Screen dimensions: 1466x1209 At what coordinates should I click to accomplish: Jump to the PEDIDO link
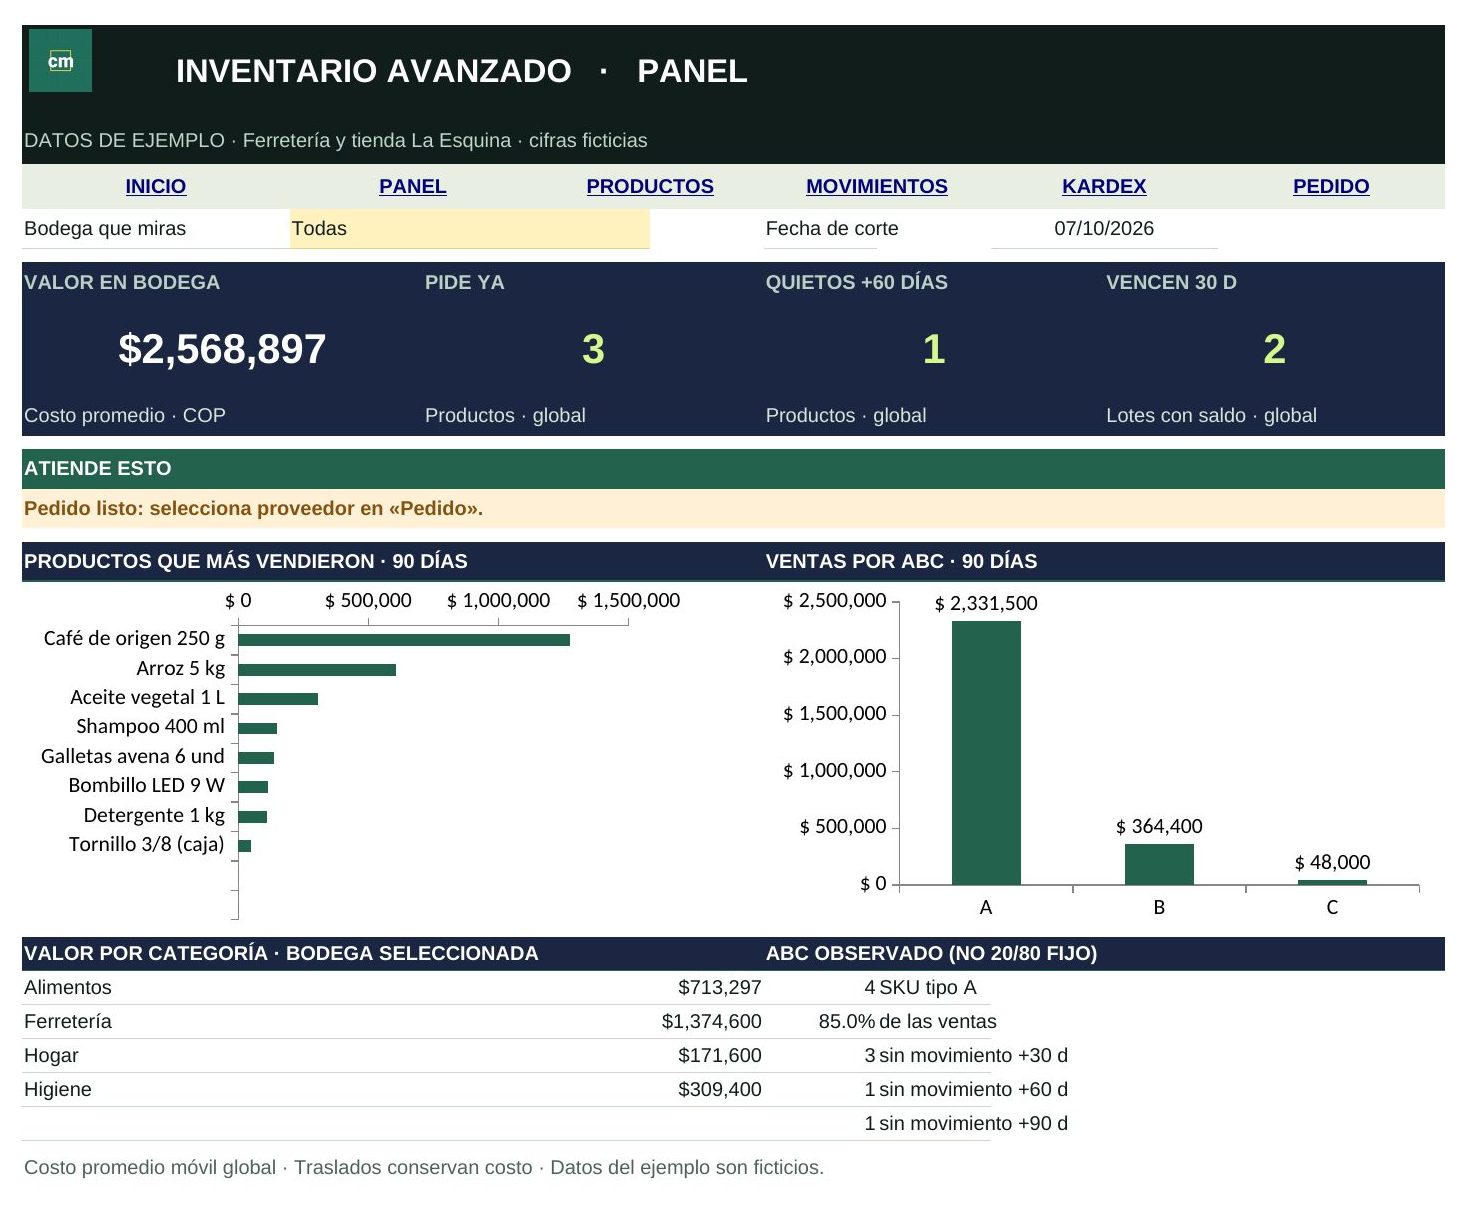[1331, 186]
